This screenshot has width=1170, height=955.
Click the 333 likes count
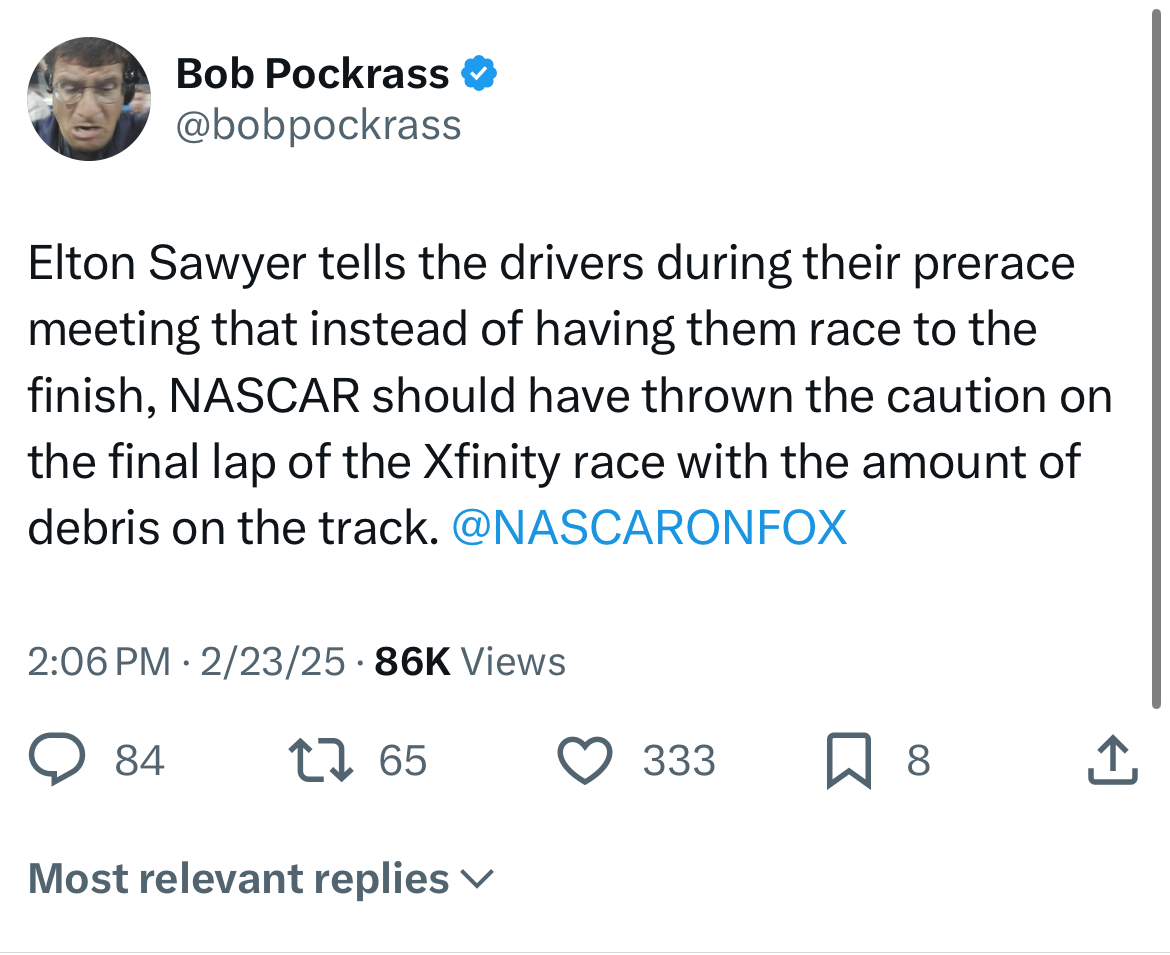(679, 761)
